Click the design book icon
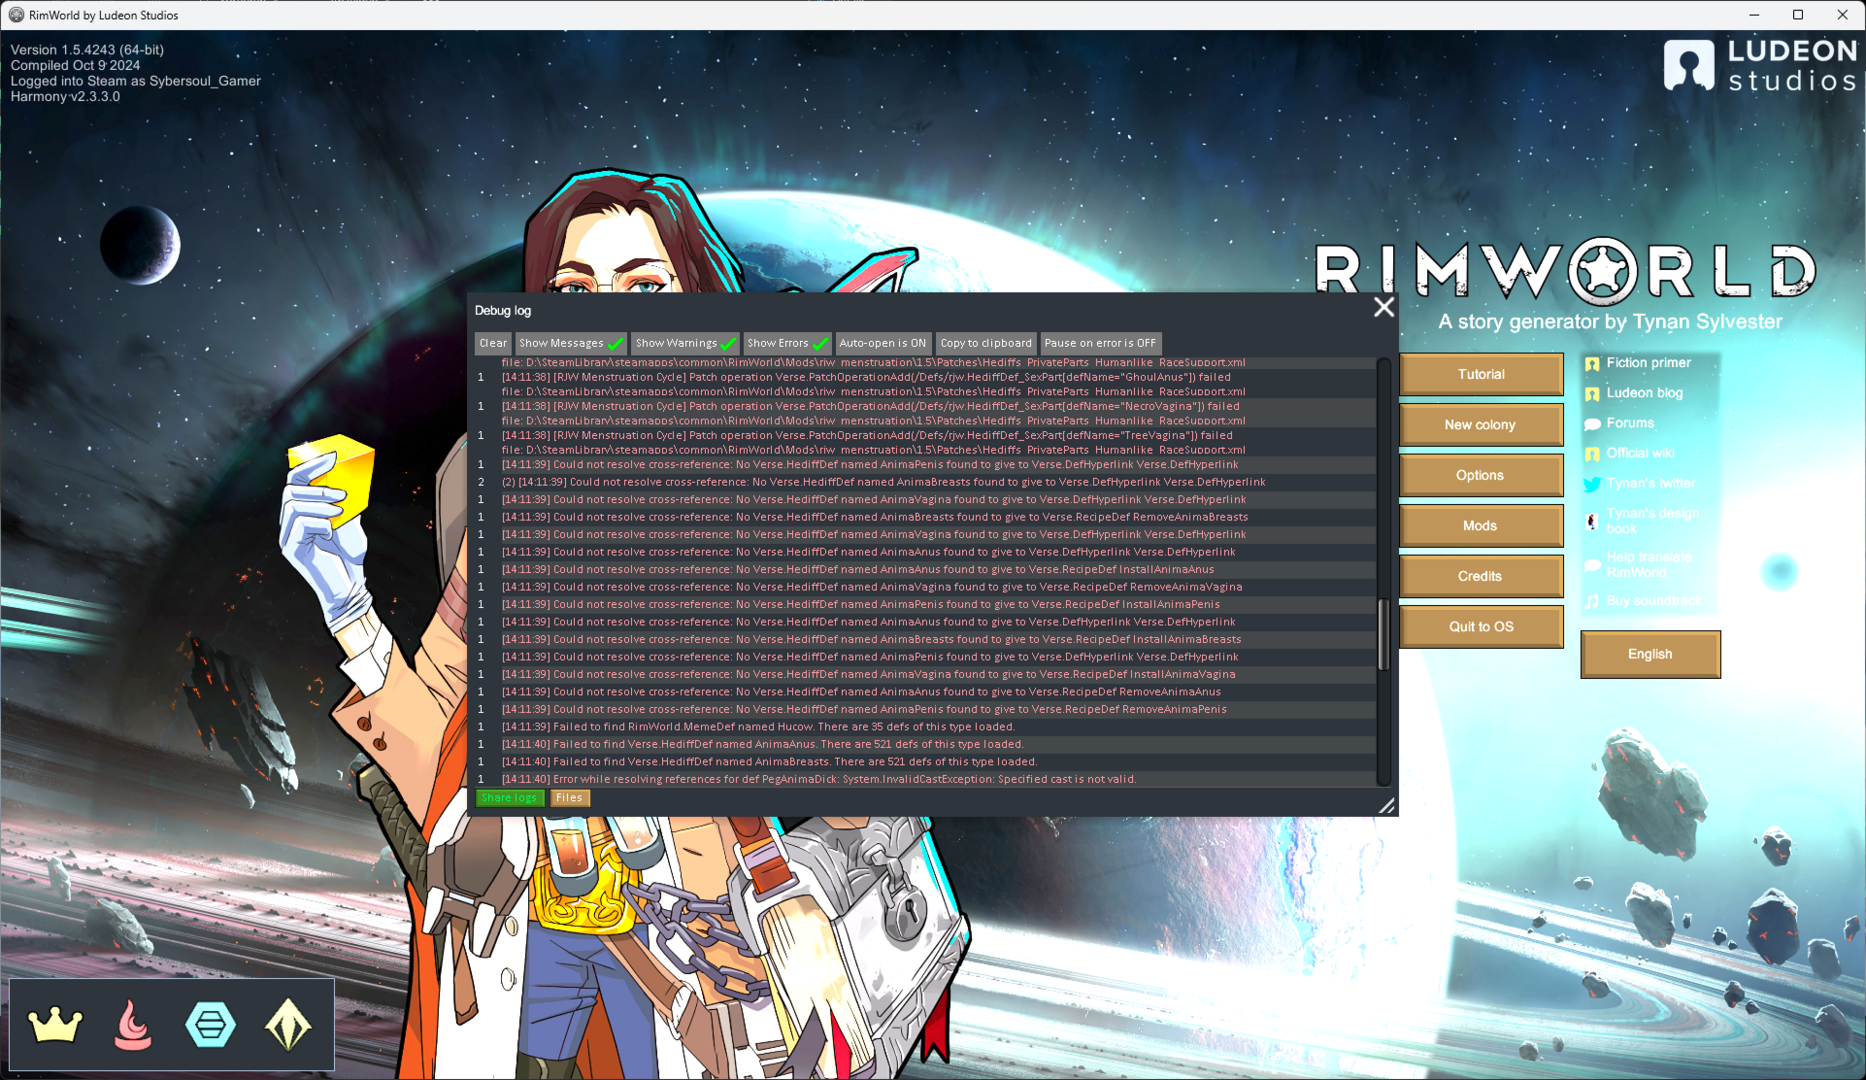 tap(1592, 521)
